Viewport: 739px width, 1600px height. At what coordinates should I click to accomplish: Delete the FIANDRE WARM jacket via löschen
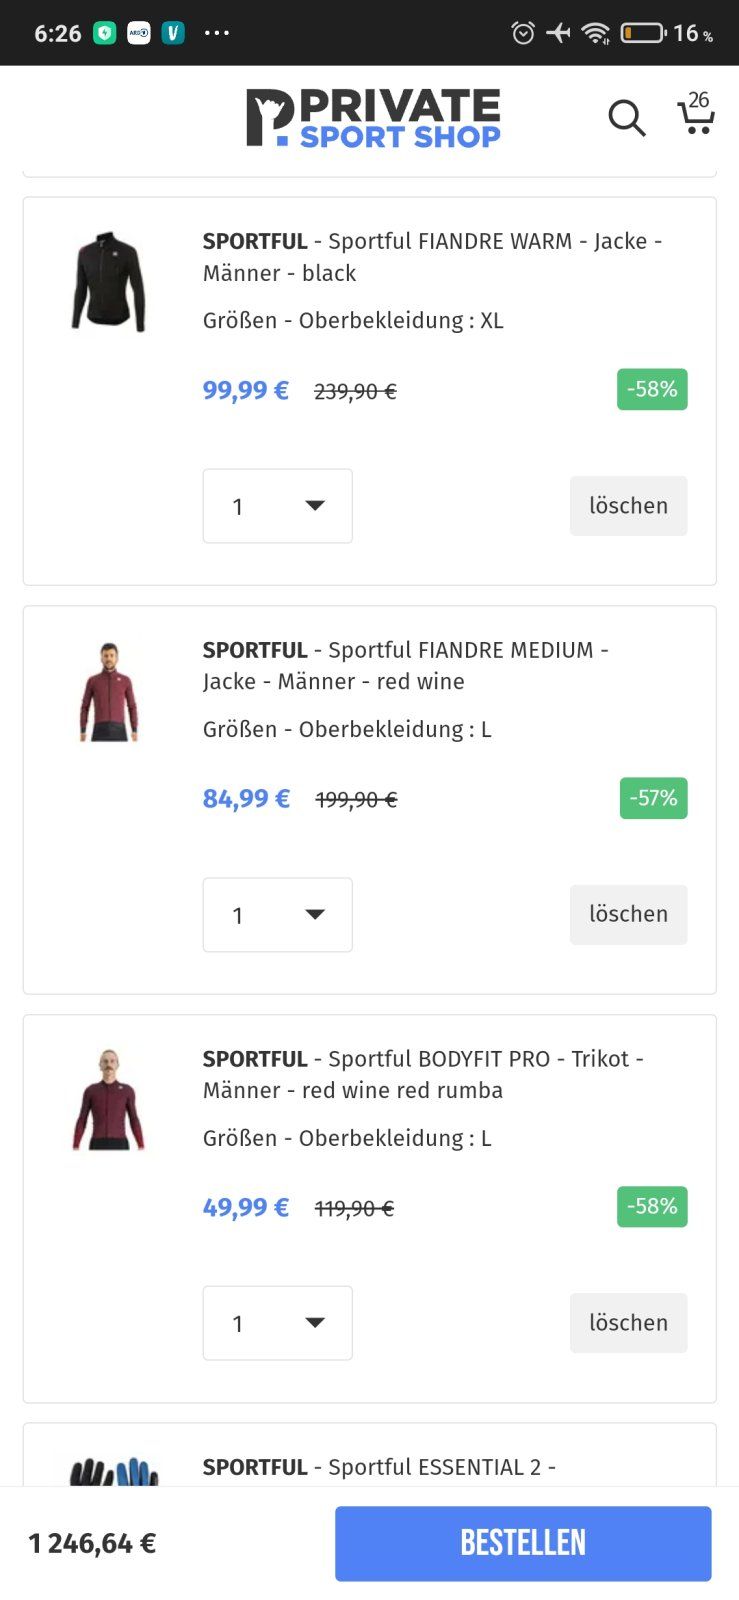pos(628,506)
